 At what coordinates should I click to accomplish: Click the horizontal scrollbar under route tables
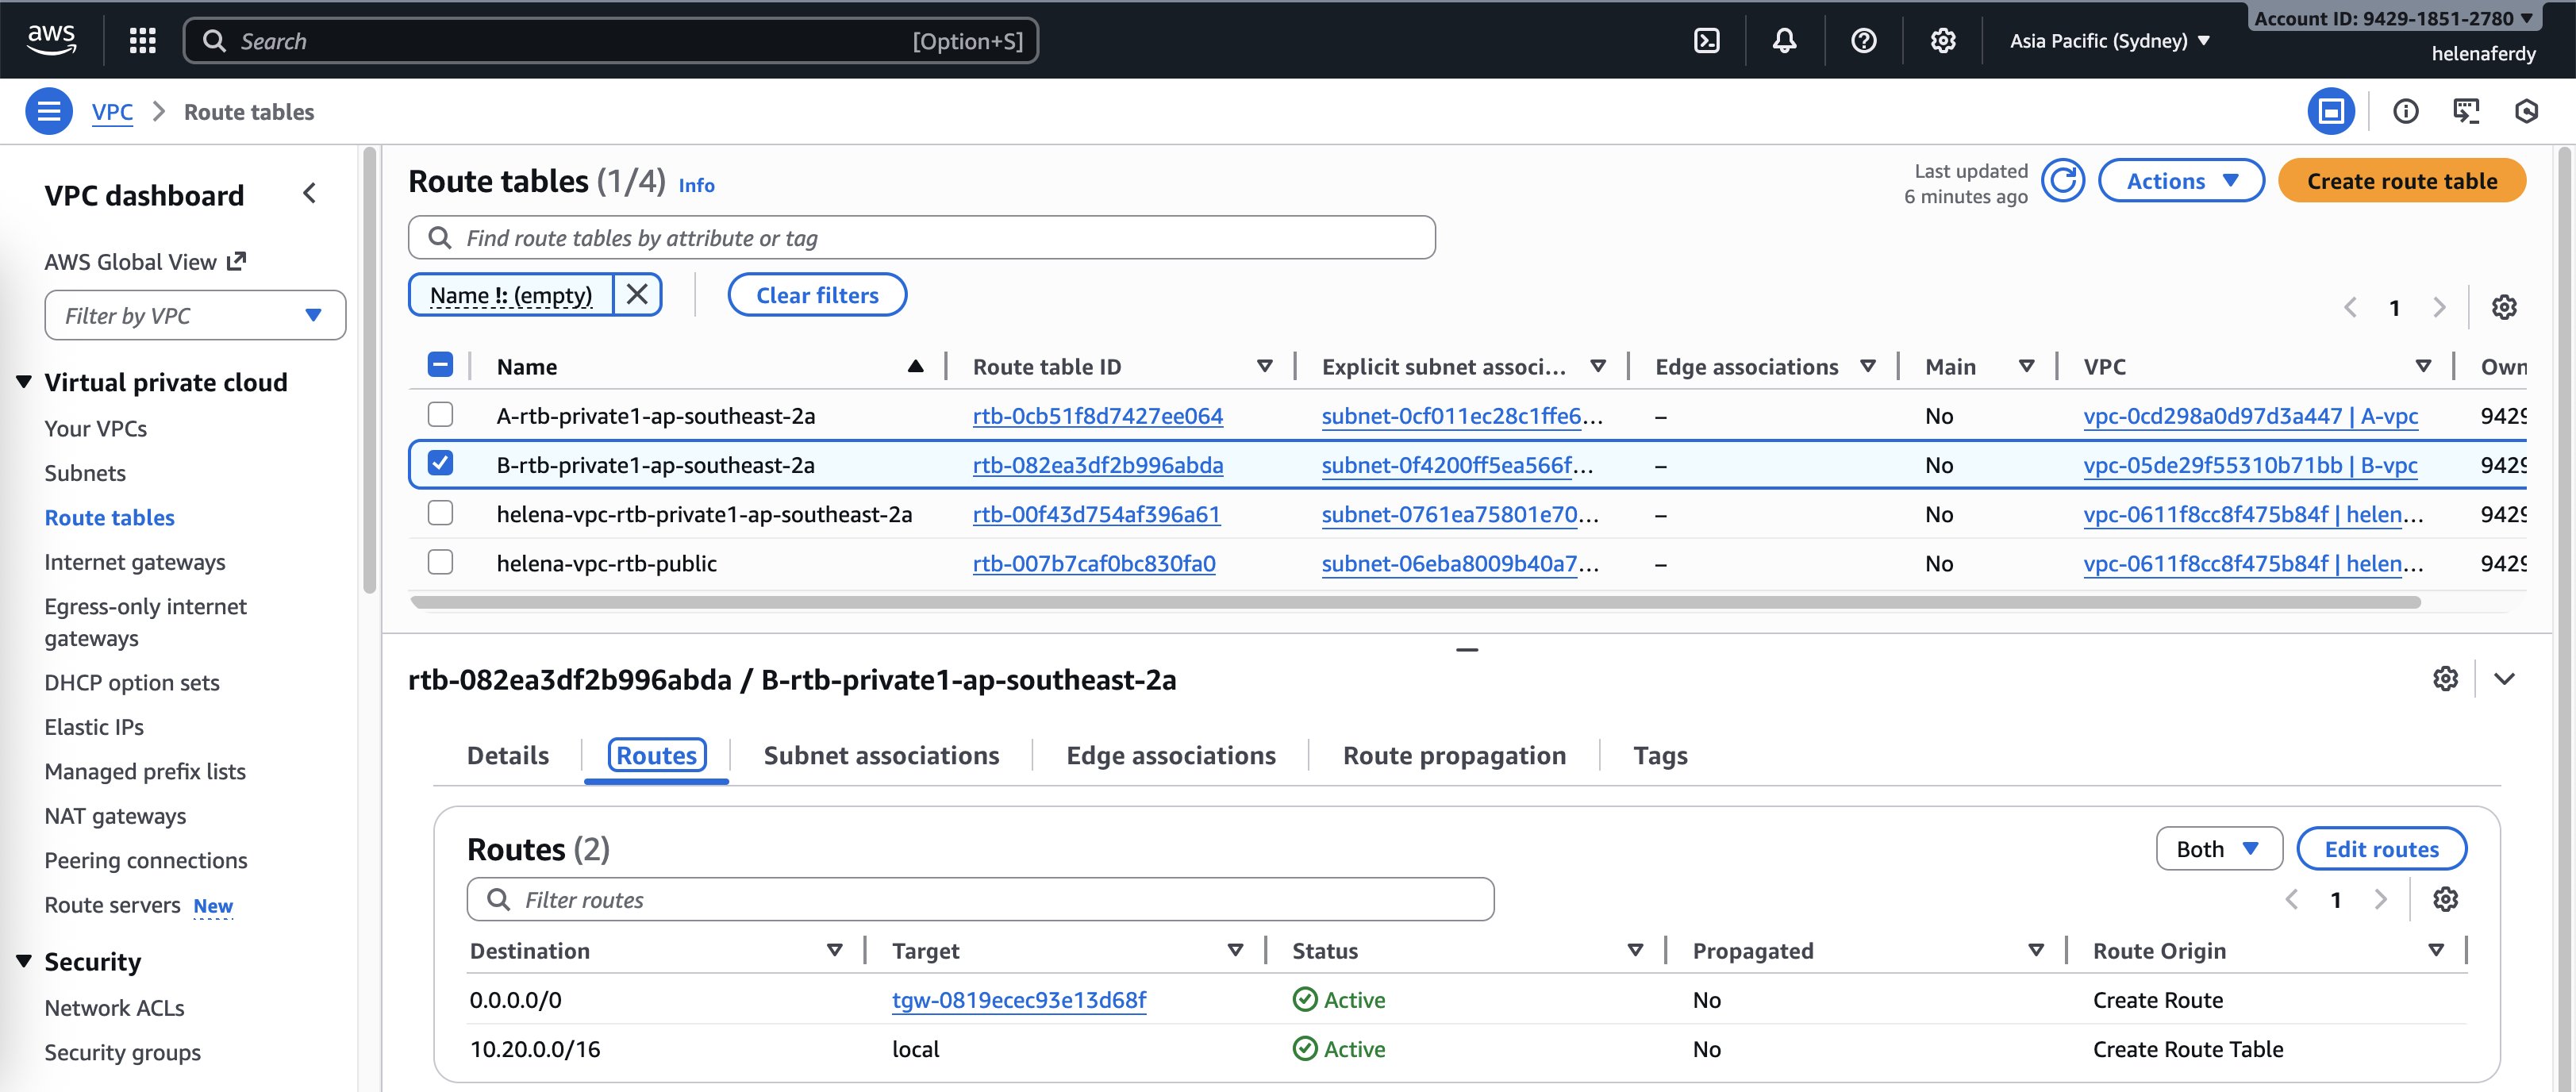1414,603
